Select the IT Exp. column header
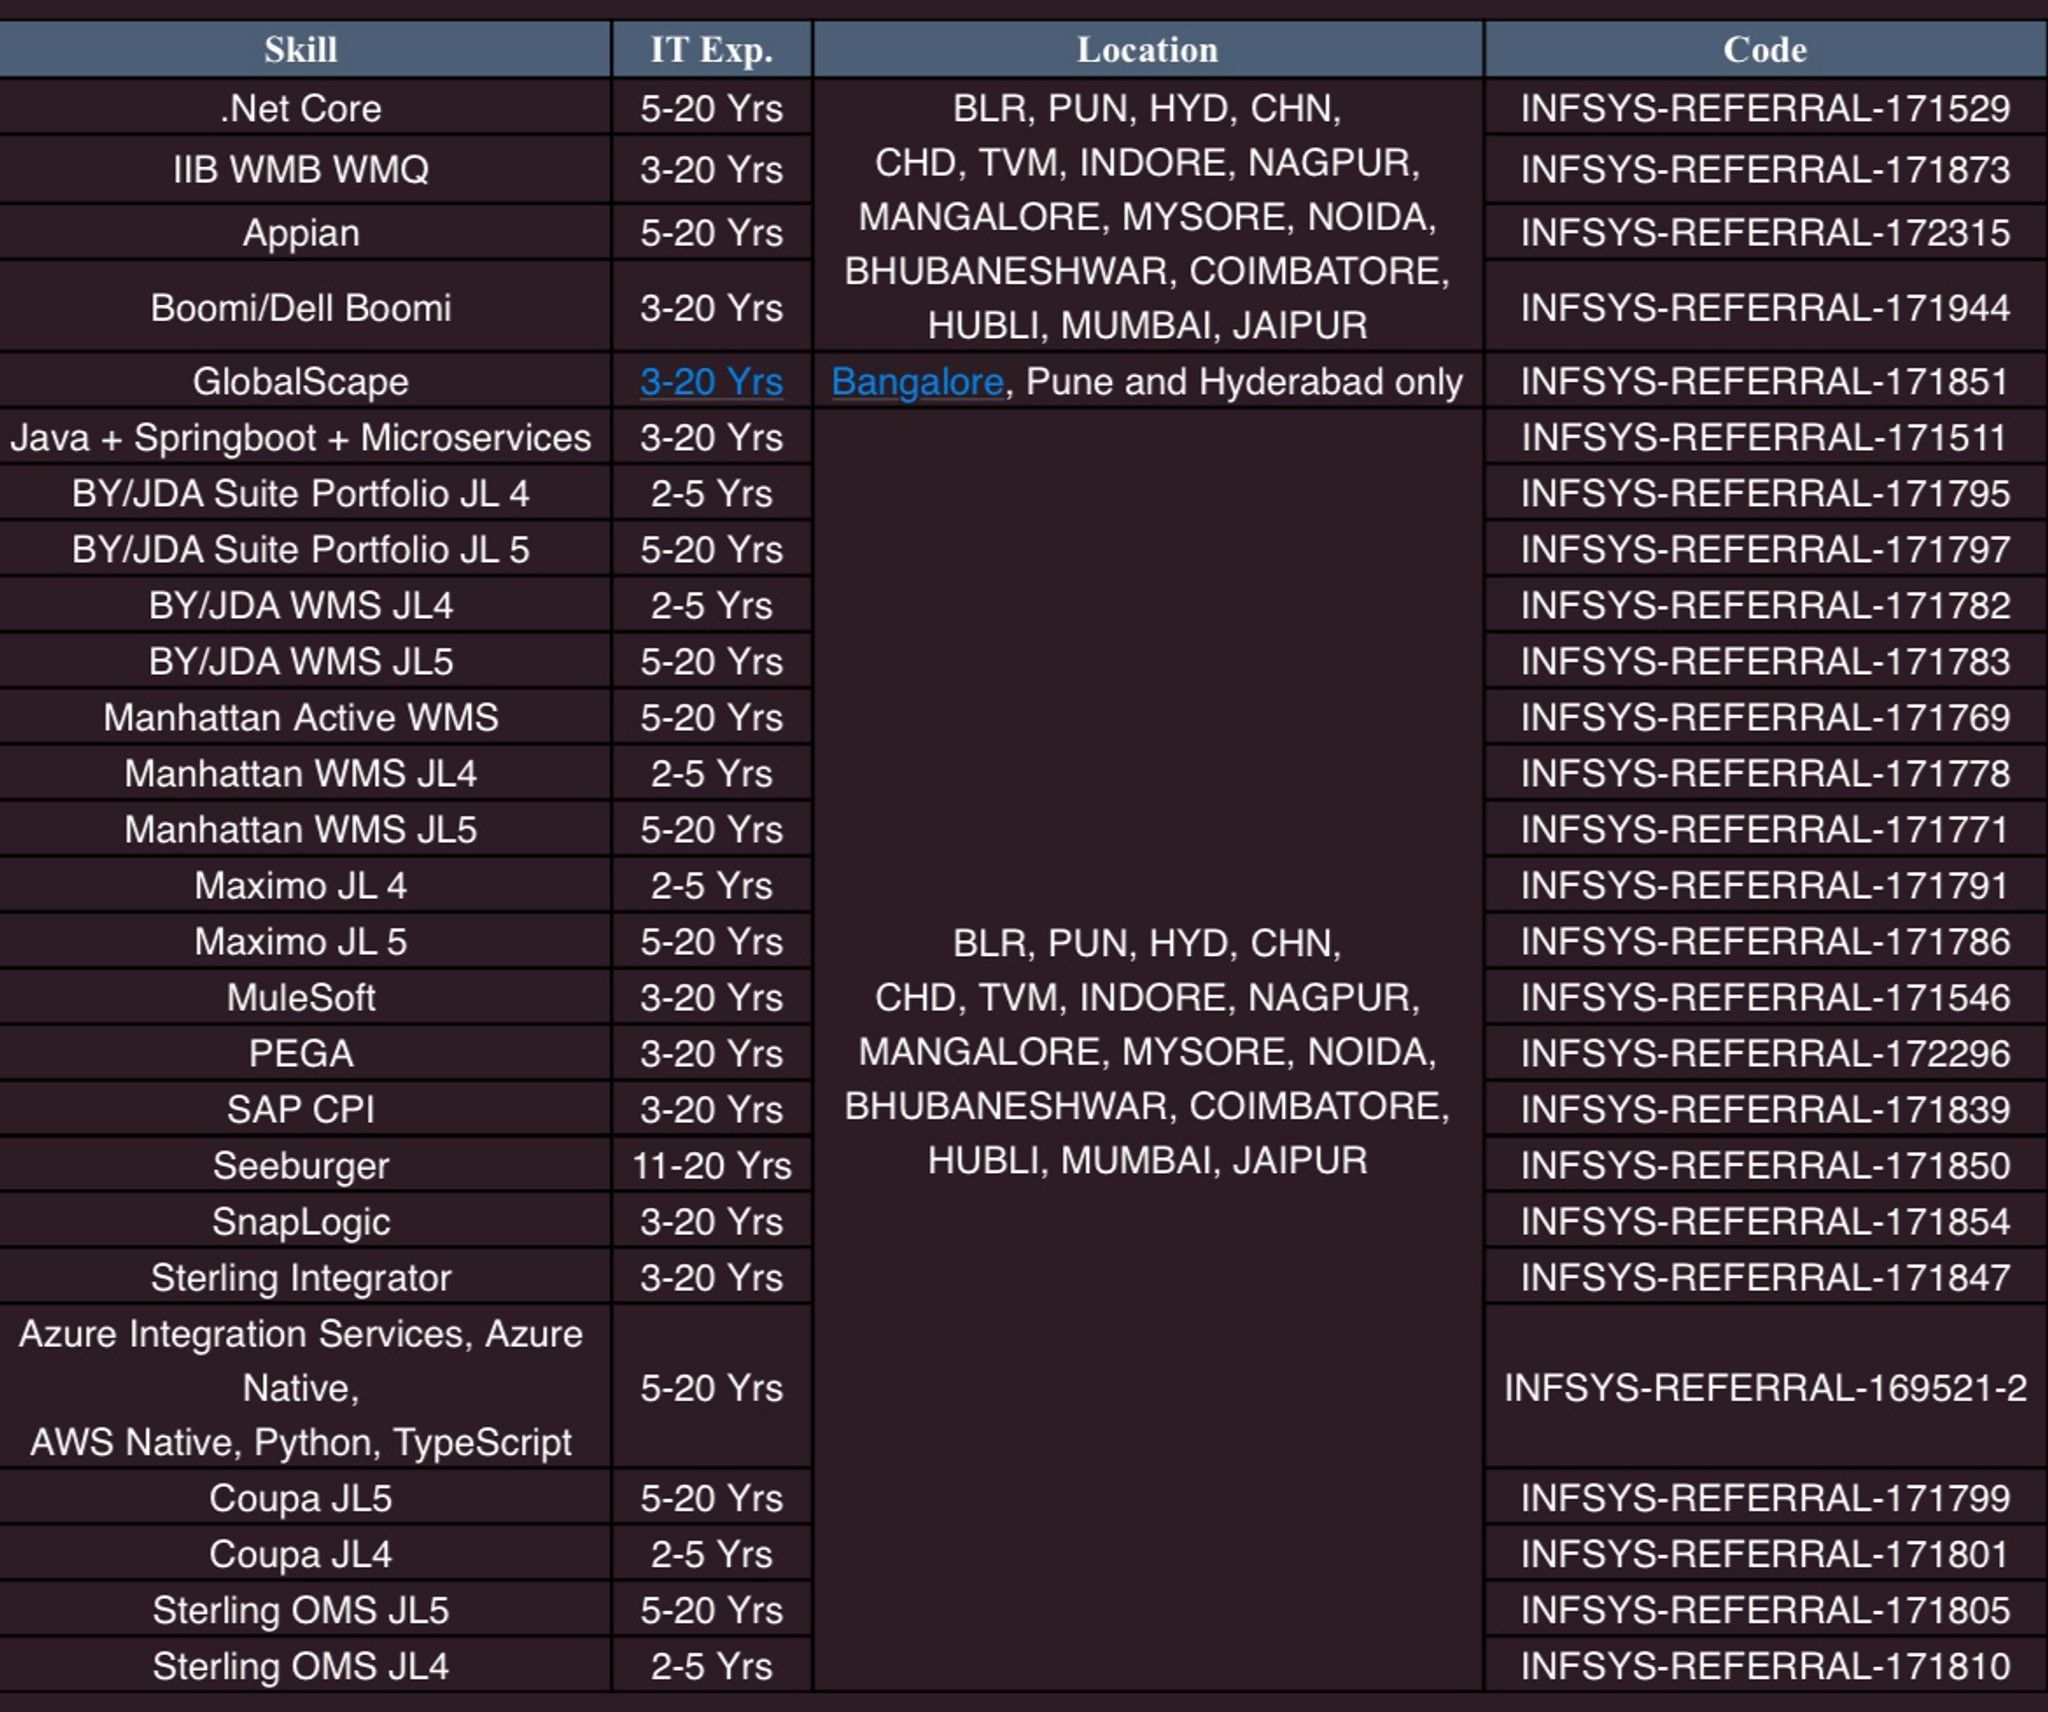This screenshot has height=1712, width=2048. [711, 50]
